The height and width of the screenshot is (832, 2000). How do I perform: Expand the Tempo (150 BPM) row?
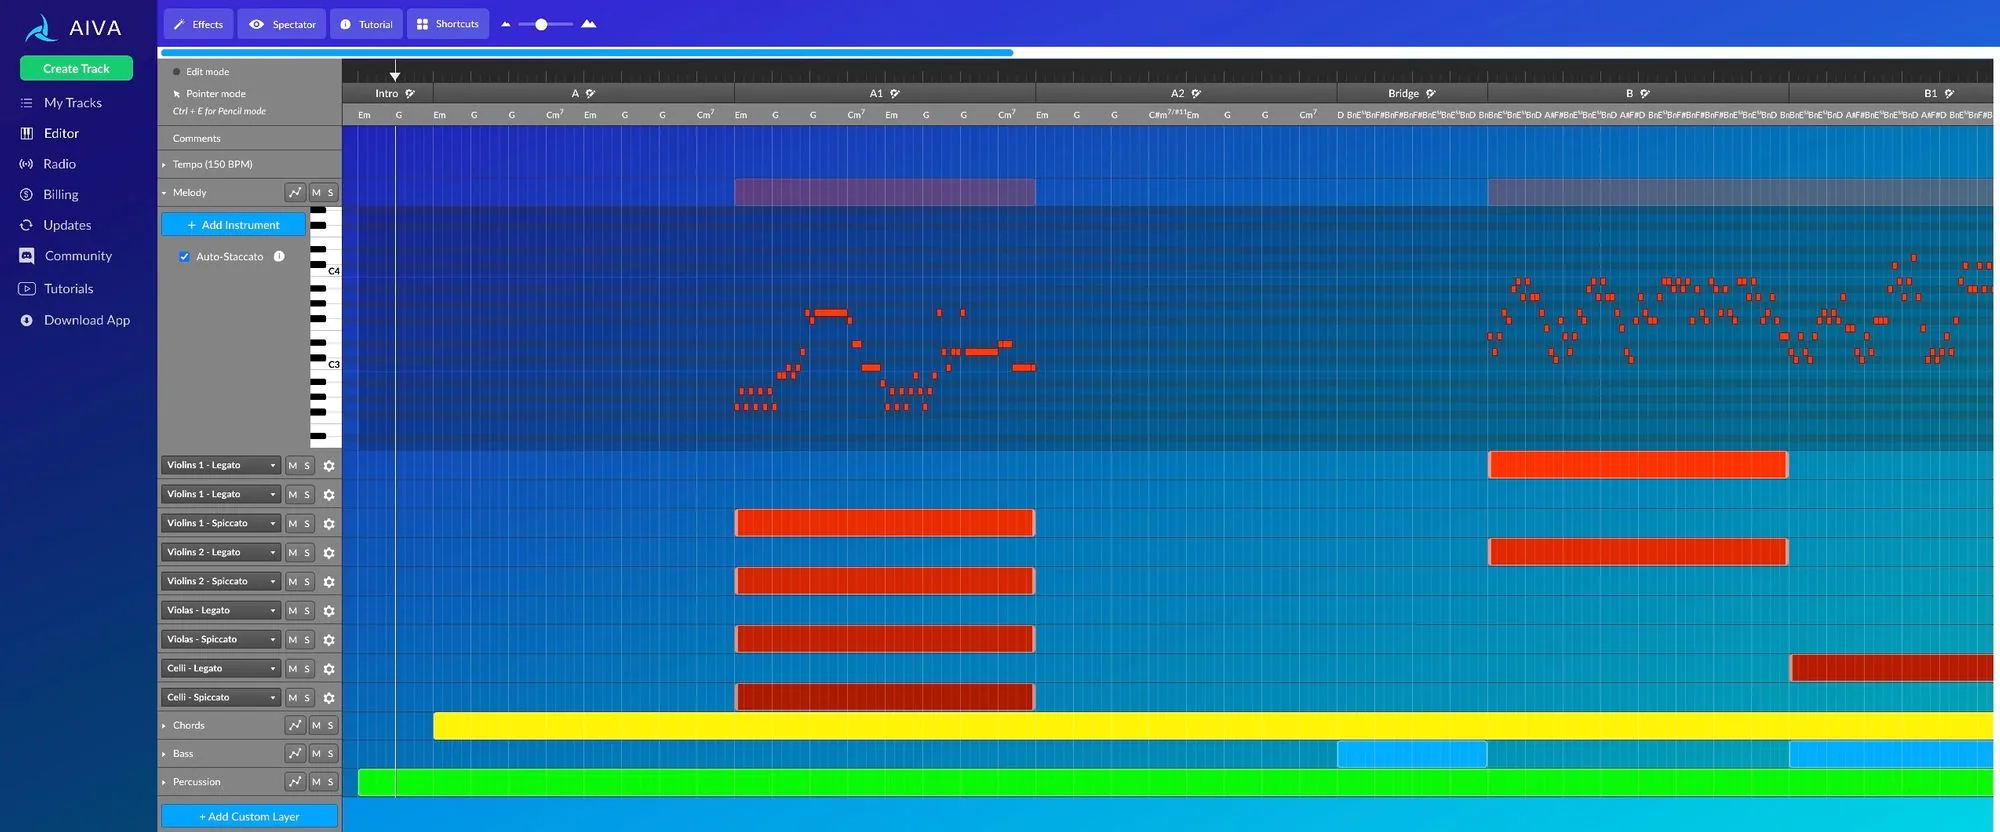164,164
